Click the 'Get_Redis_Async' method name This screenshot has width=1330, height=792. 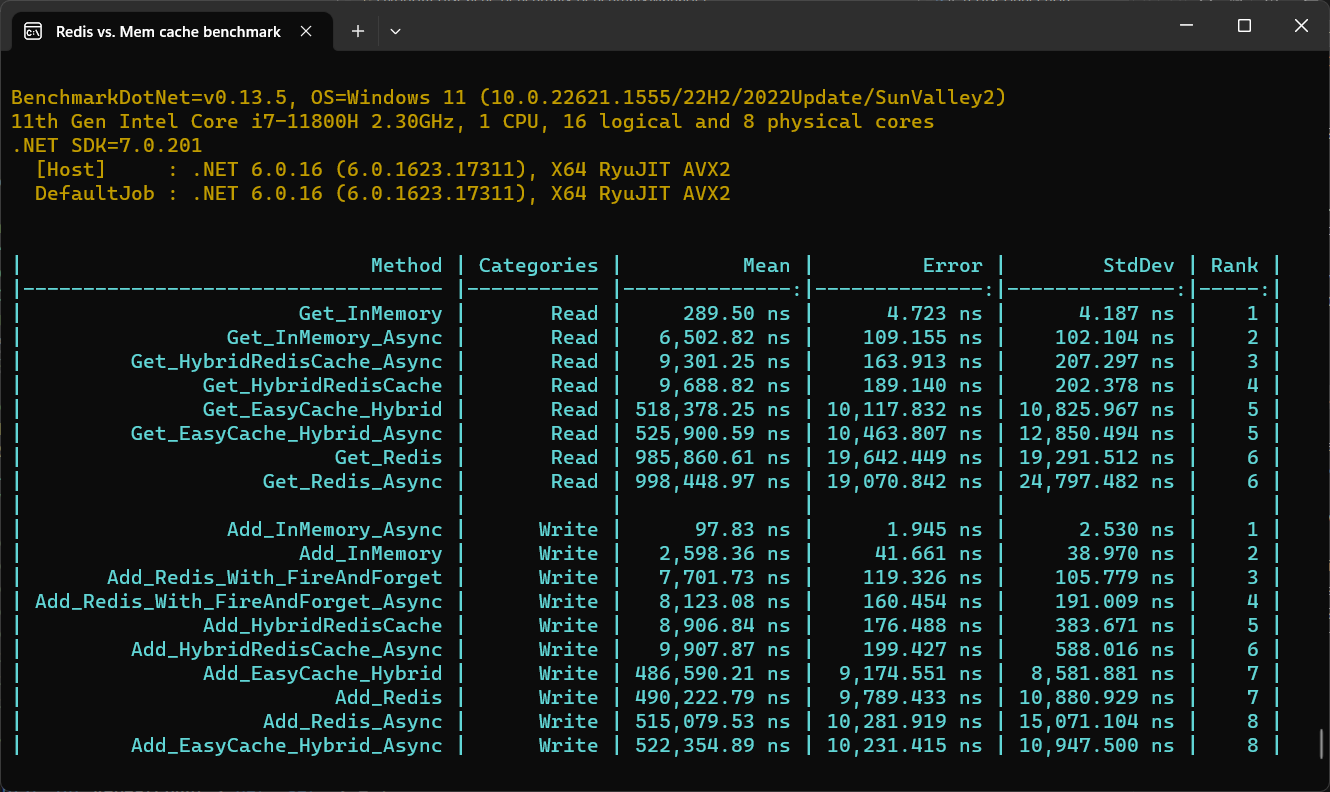[x=352, y=481]
